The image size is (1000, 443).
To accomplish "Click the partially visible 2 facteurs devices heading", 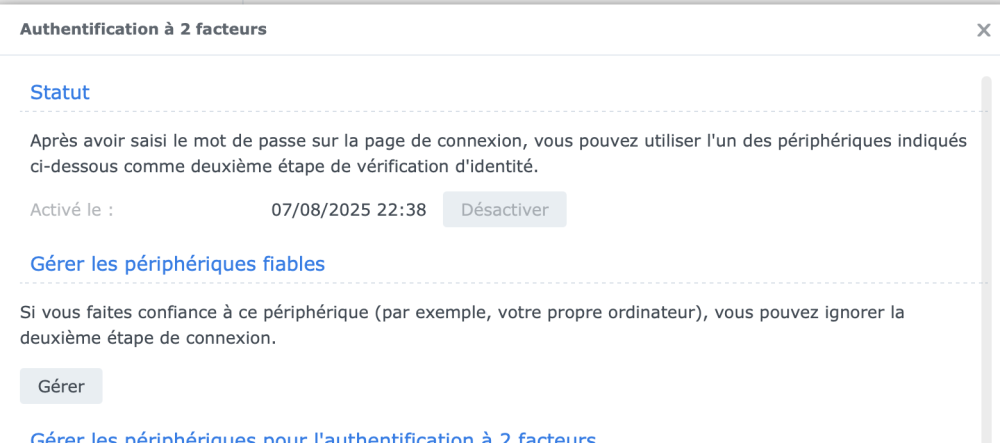I will click(x=313, y=438).
